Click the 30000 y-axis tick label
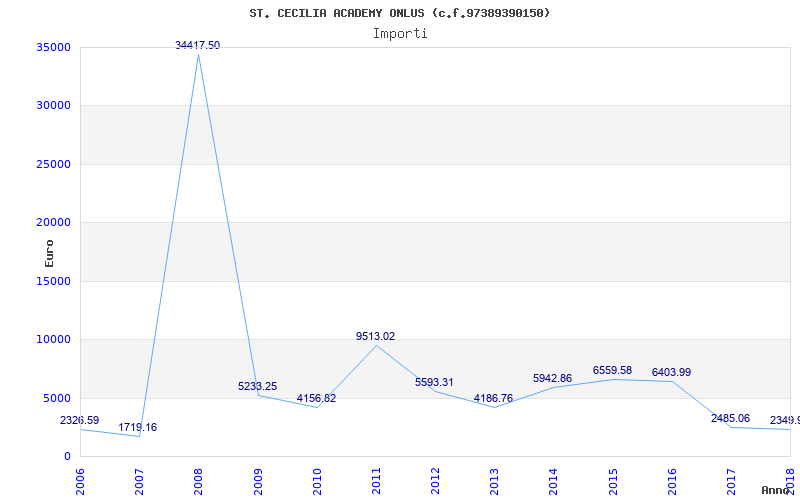800x500 pixels. [x=54, y=106]
